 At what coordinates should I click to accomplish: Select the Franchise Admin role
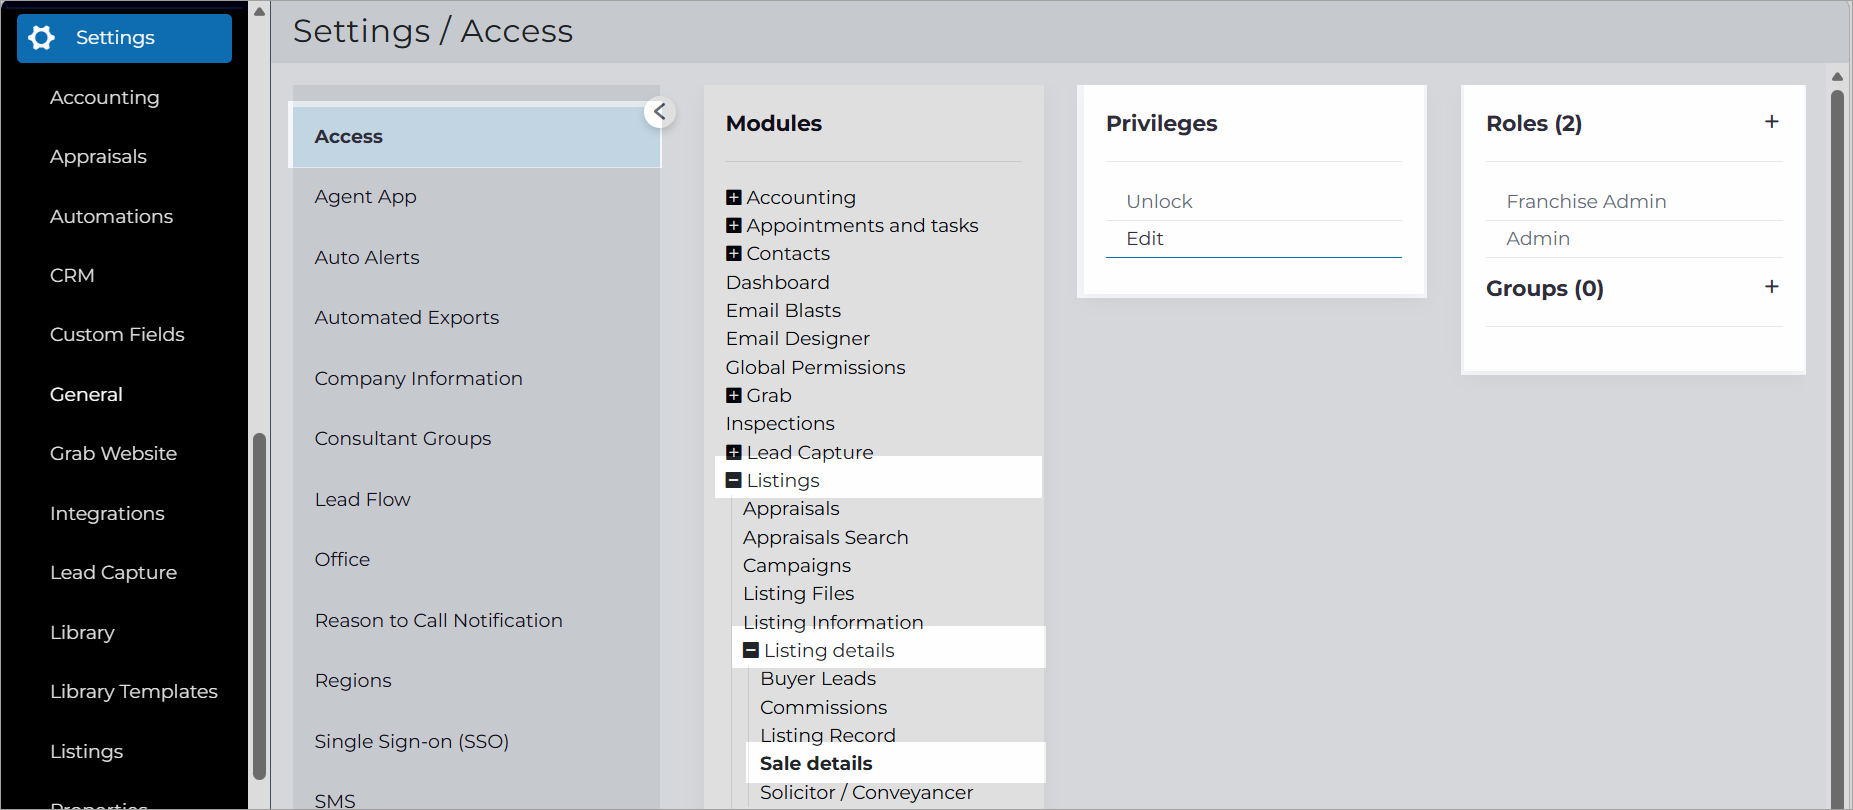(1634, 201)
